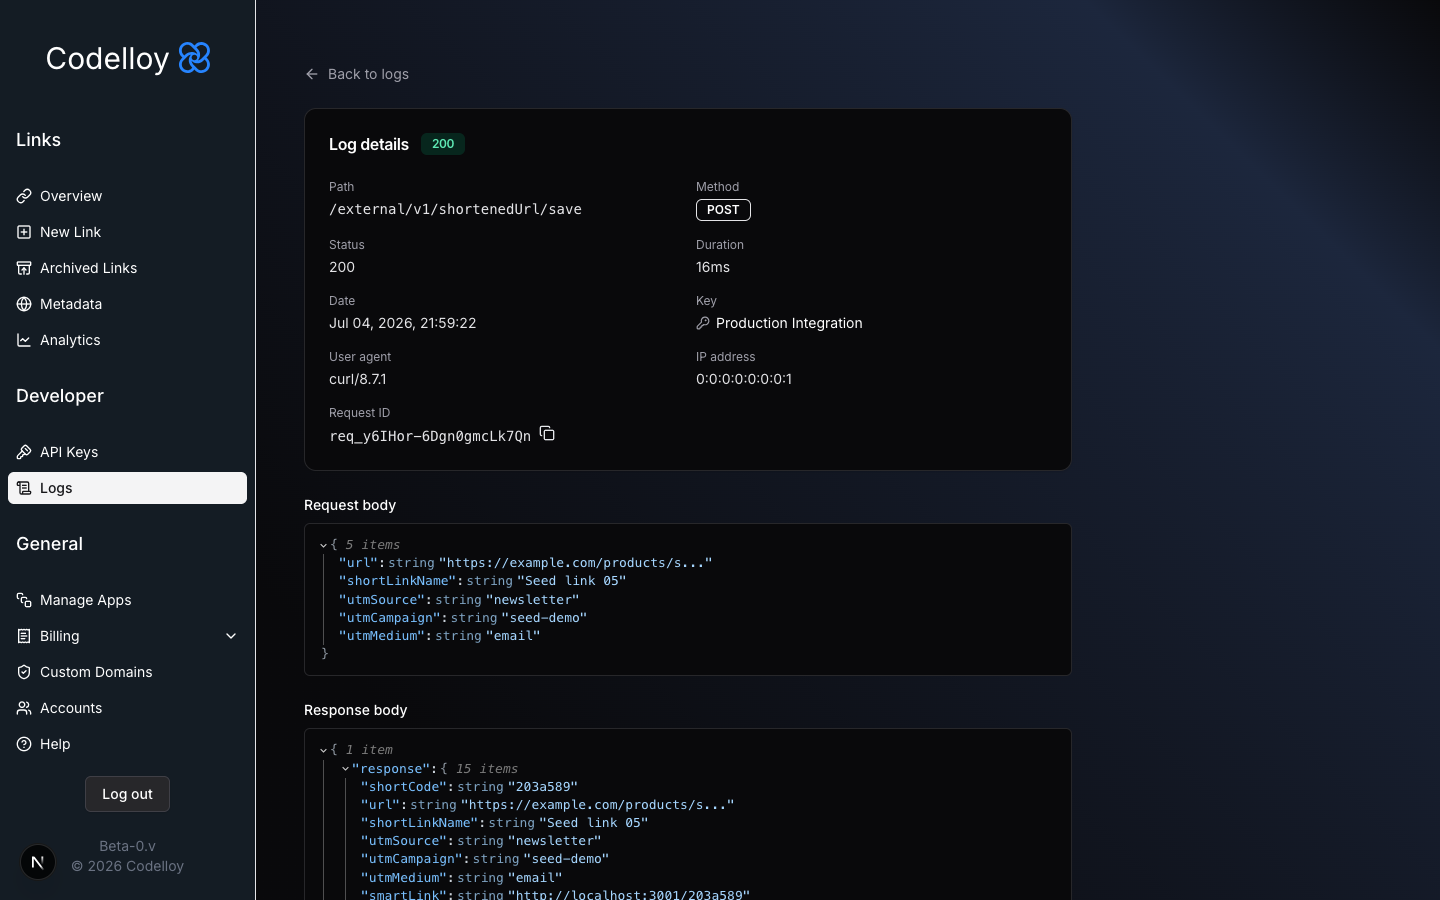This screenshot has width=1440, height=900.
Task: Collapse the Response body JSON root
Action: (324, 750)
